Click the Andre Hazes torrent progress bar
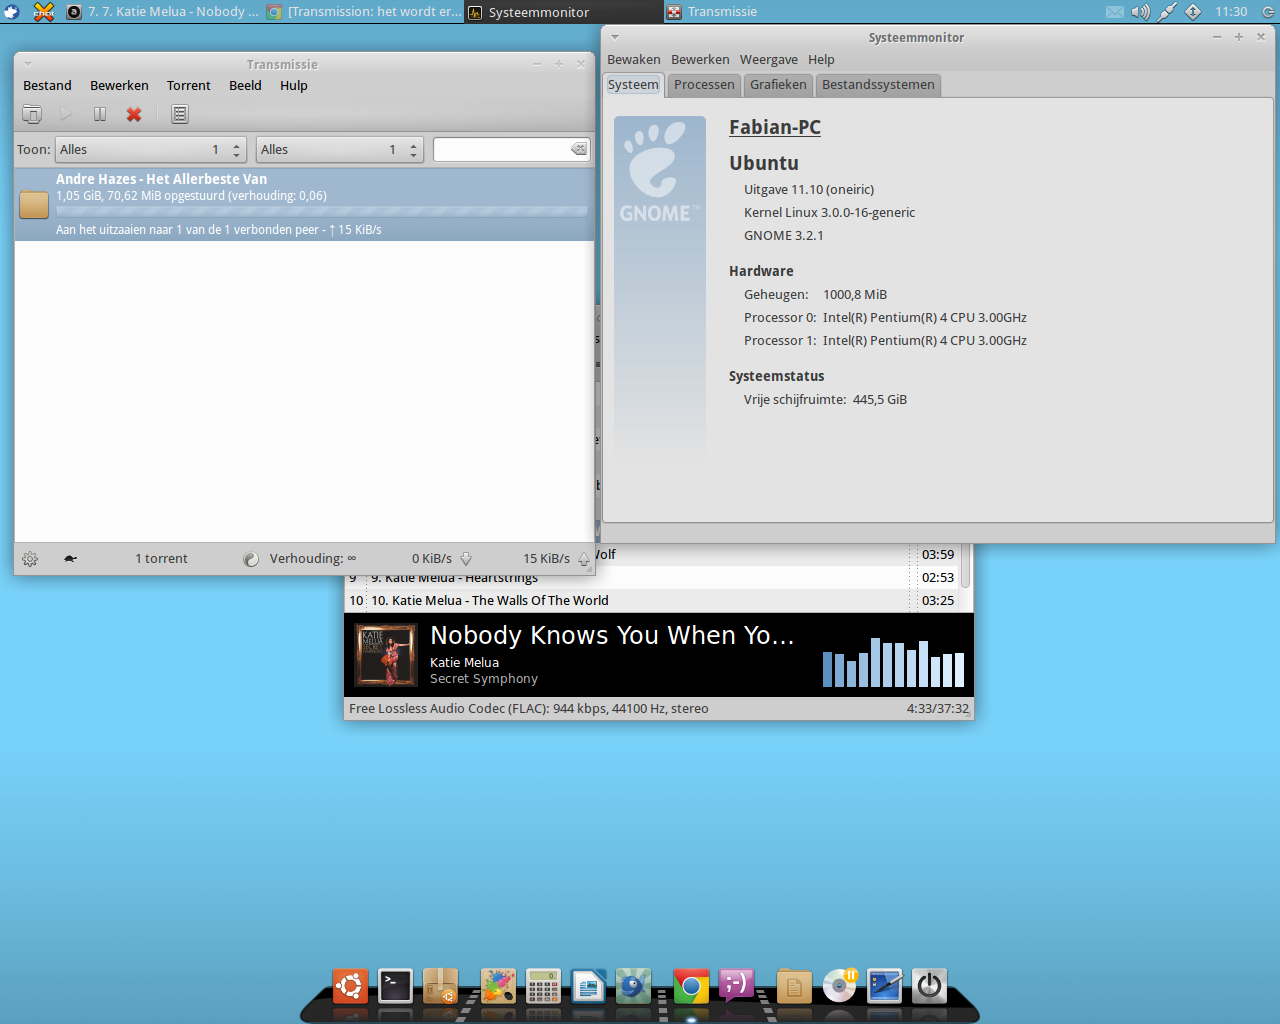Screen dimensions: 1280x1024 tap(322, 212)
